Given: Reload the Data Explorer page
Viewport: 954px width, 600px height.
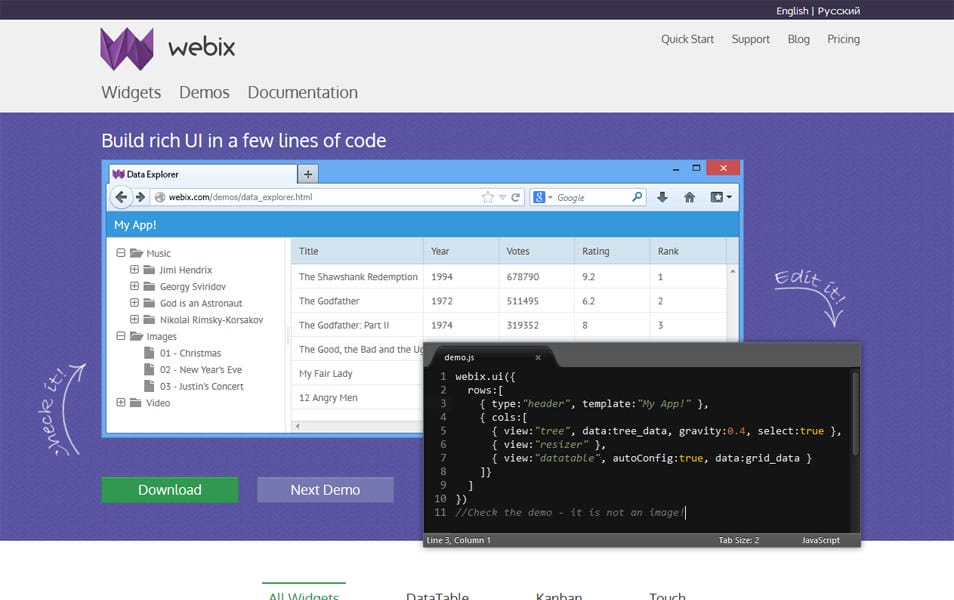Looking at the screenshot, I should pos(515,197).
